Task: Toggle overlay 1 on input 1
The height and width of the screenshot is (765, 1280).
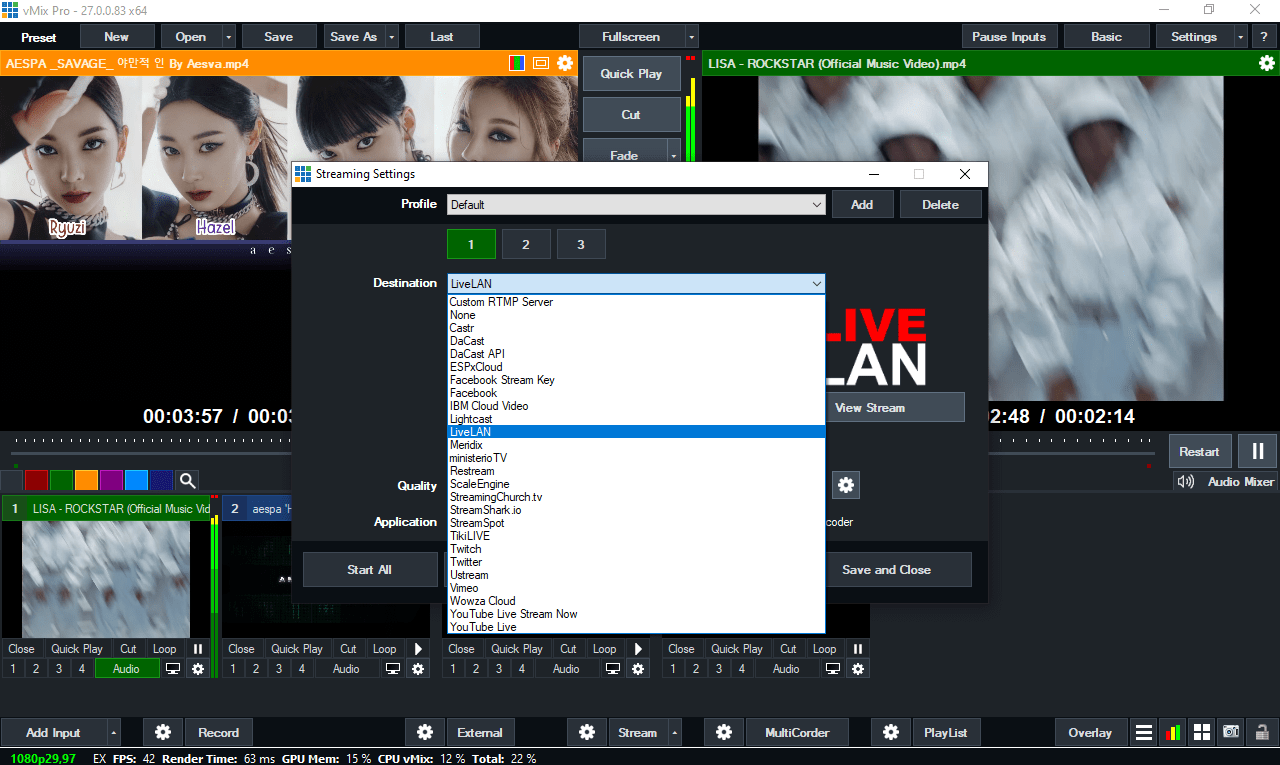Action: [13, 668]
